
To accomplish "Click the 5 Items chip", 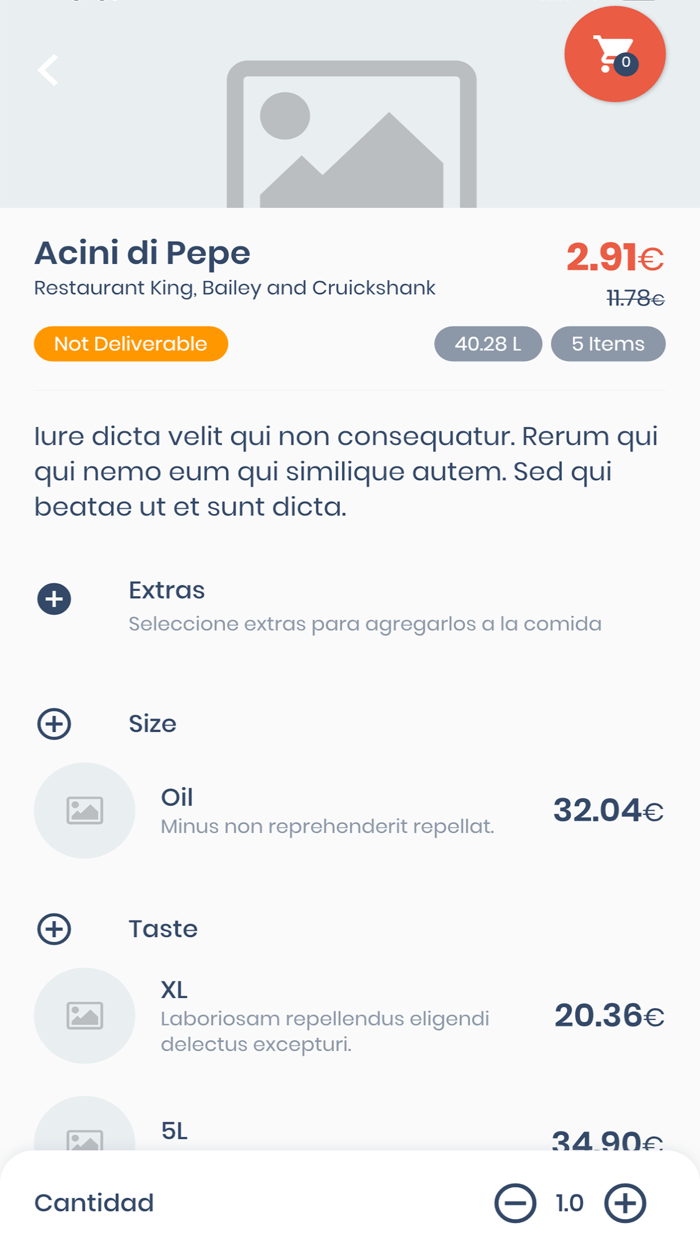I will click(608, 343).
